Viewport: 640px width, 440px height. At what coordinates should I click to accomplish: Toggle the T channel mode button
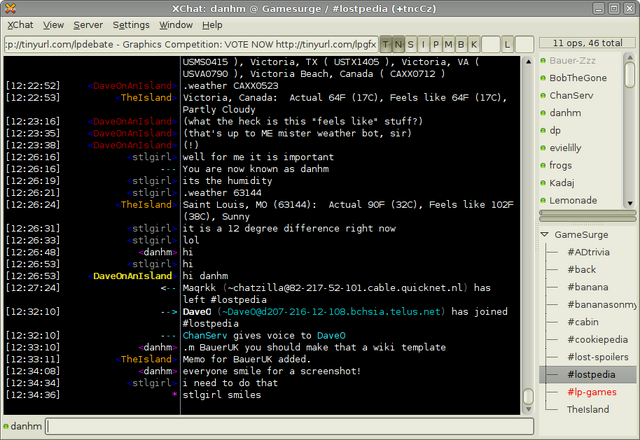click(x=386, y=44)
